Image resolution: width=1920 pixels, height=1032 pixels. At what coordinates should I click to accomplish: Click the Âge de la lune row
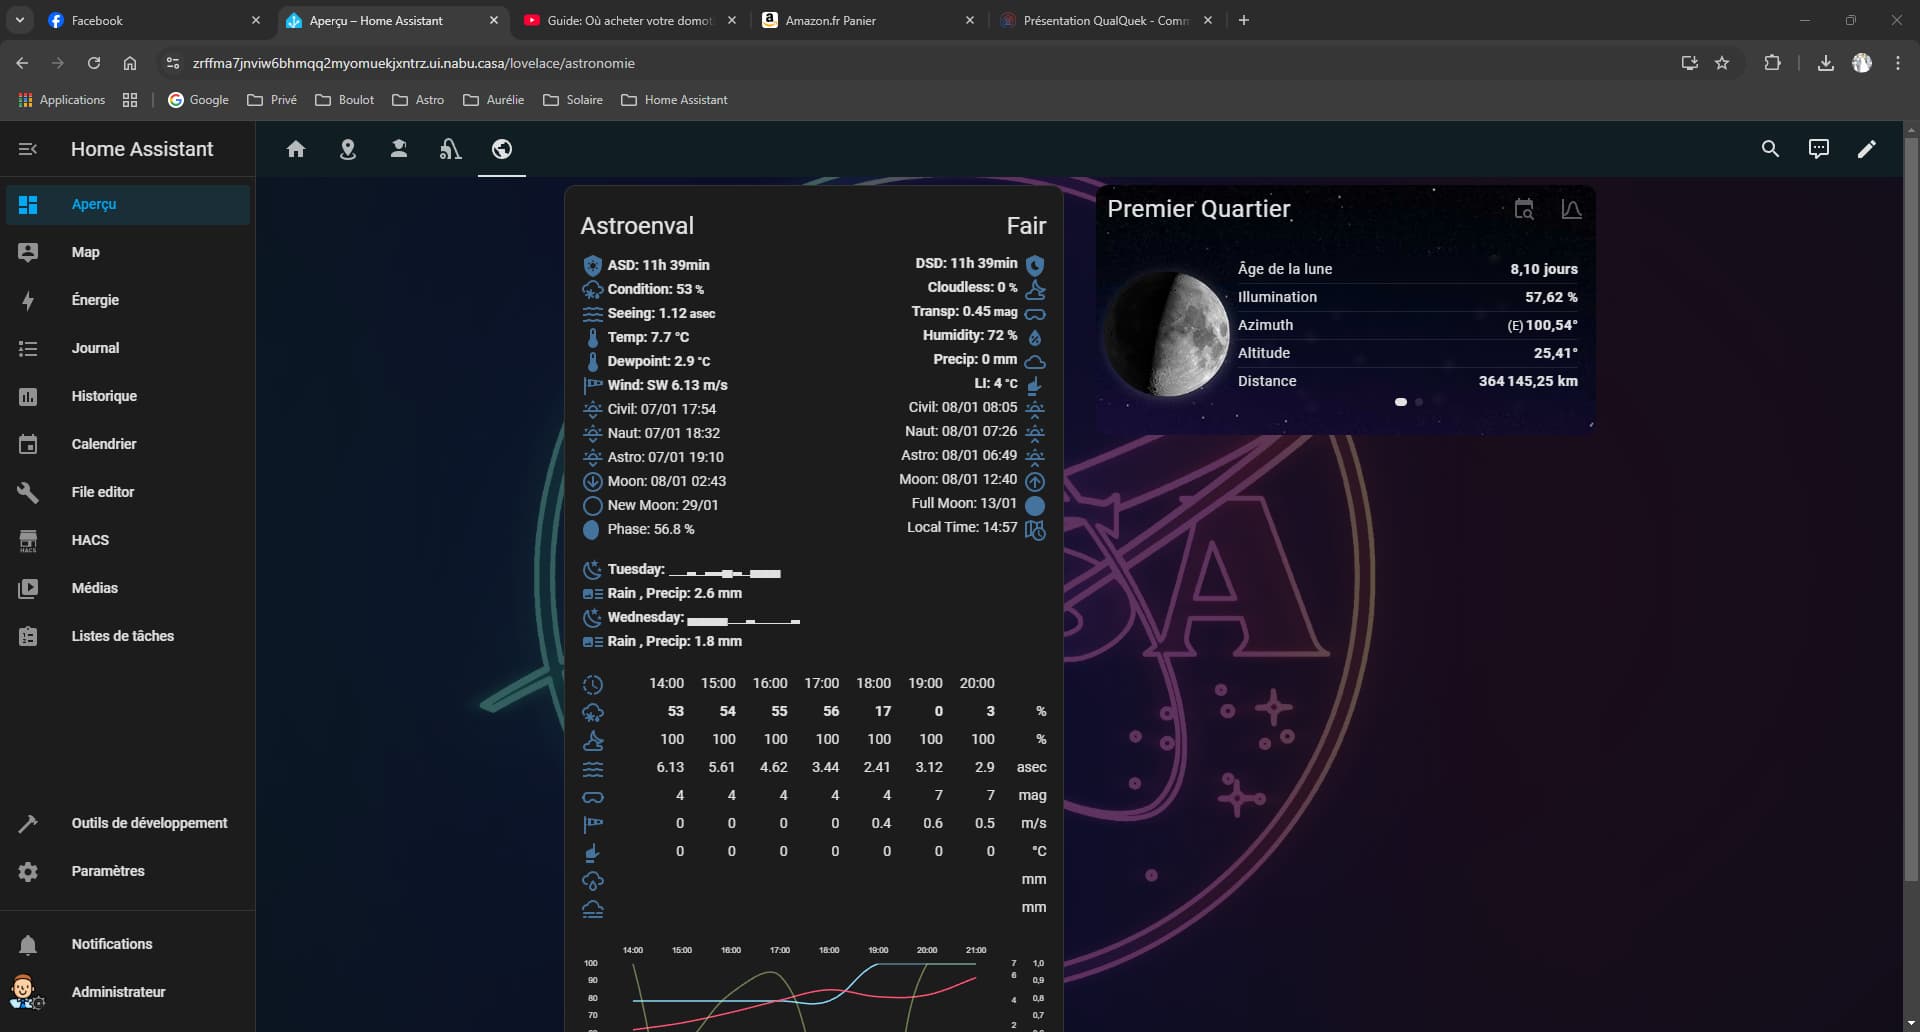point(1407,269)
